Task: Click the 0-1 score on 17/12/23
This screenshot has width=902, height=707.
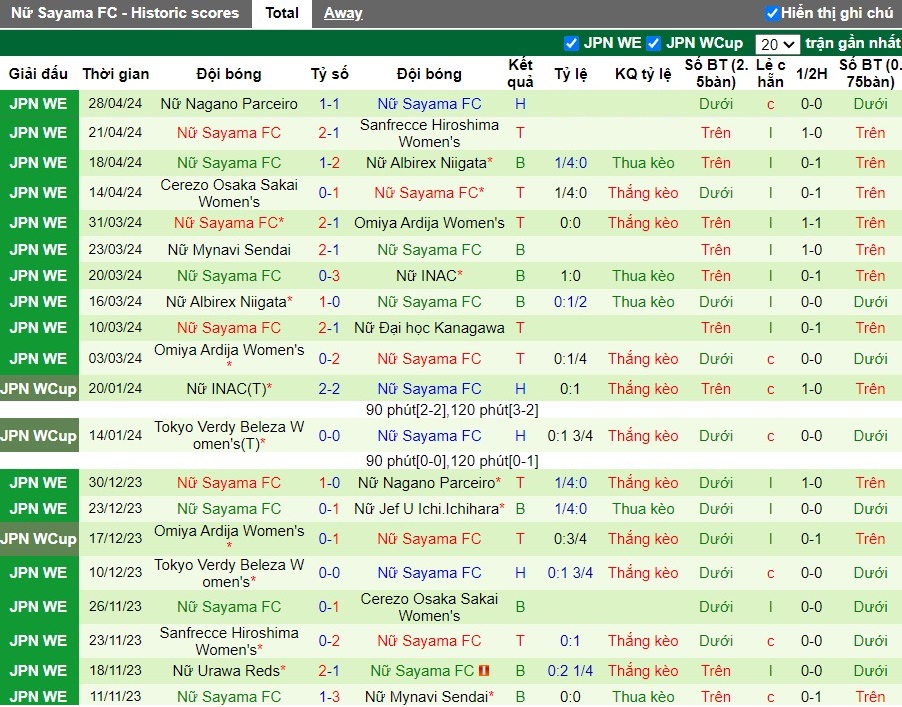Action: point(329,538)
